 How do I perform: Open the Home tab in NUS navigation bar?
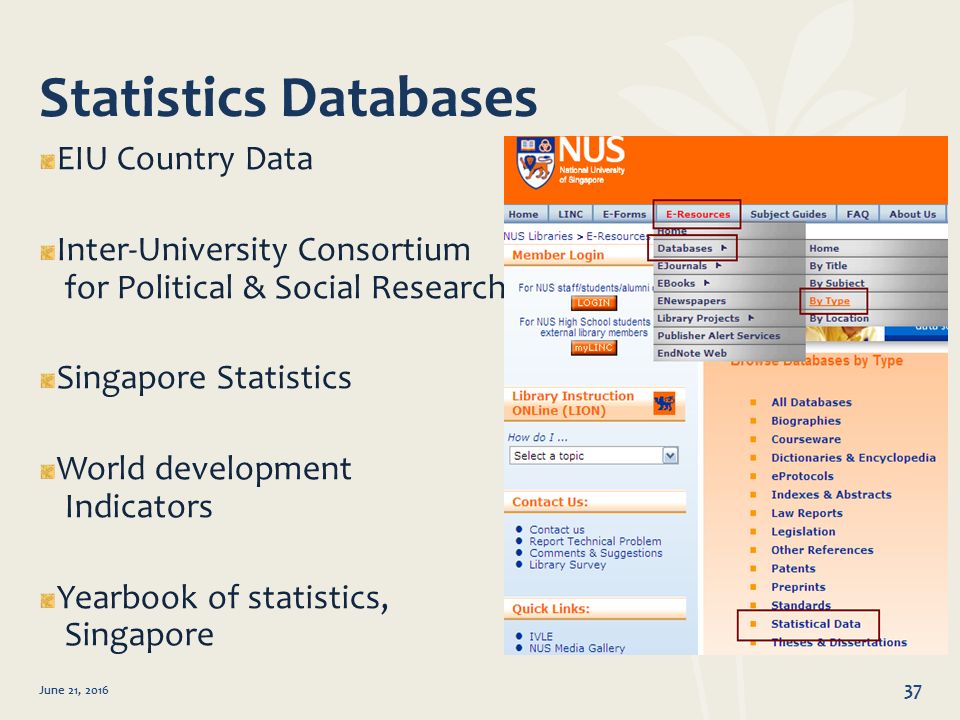coord(523,214)
